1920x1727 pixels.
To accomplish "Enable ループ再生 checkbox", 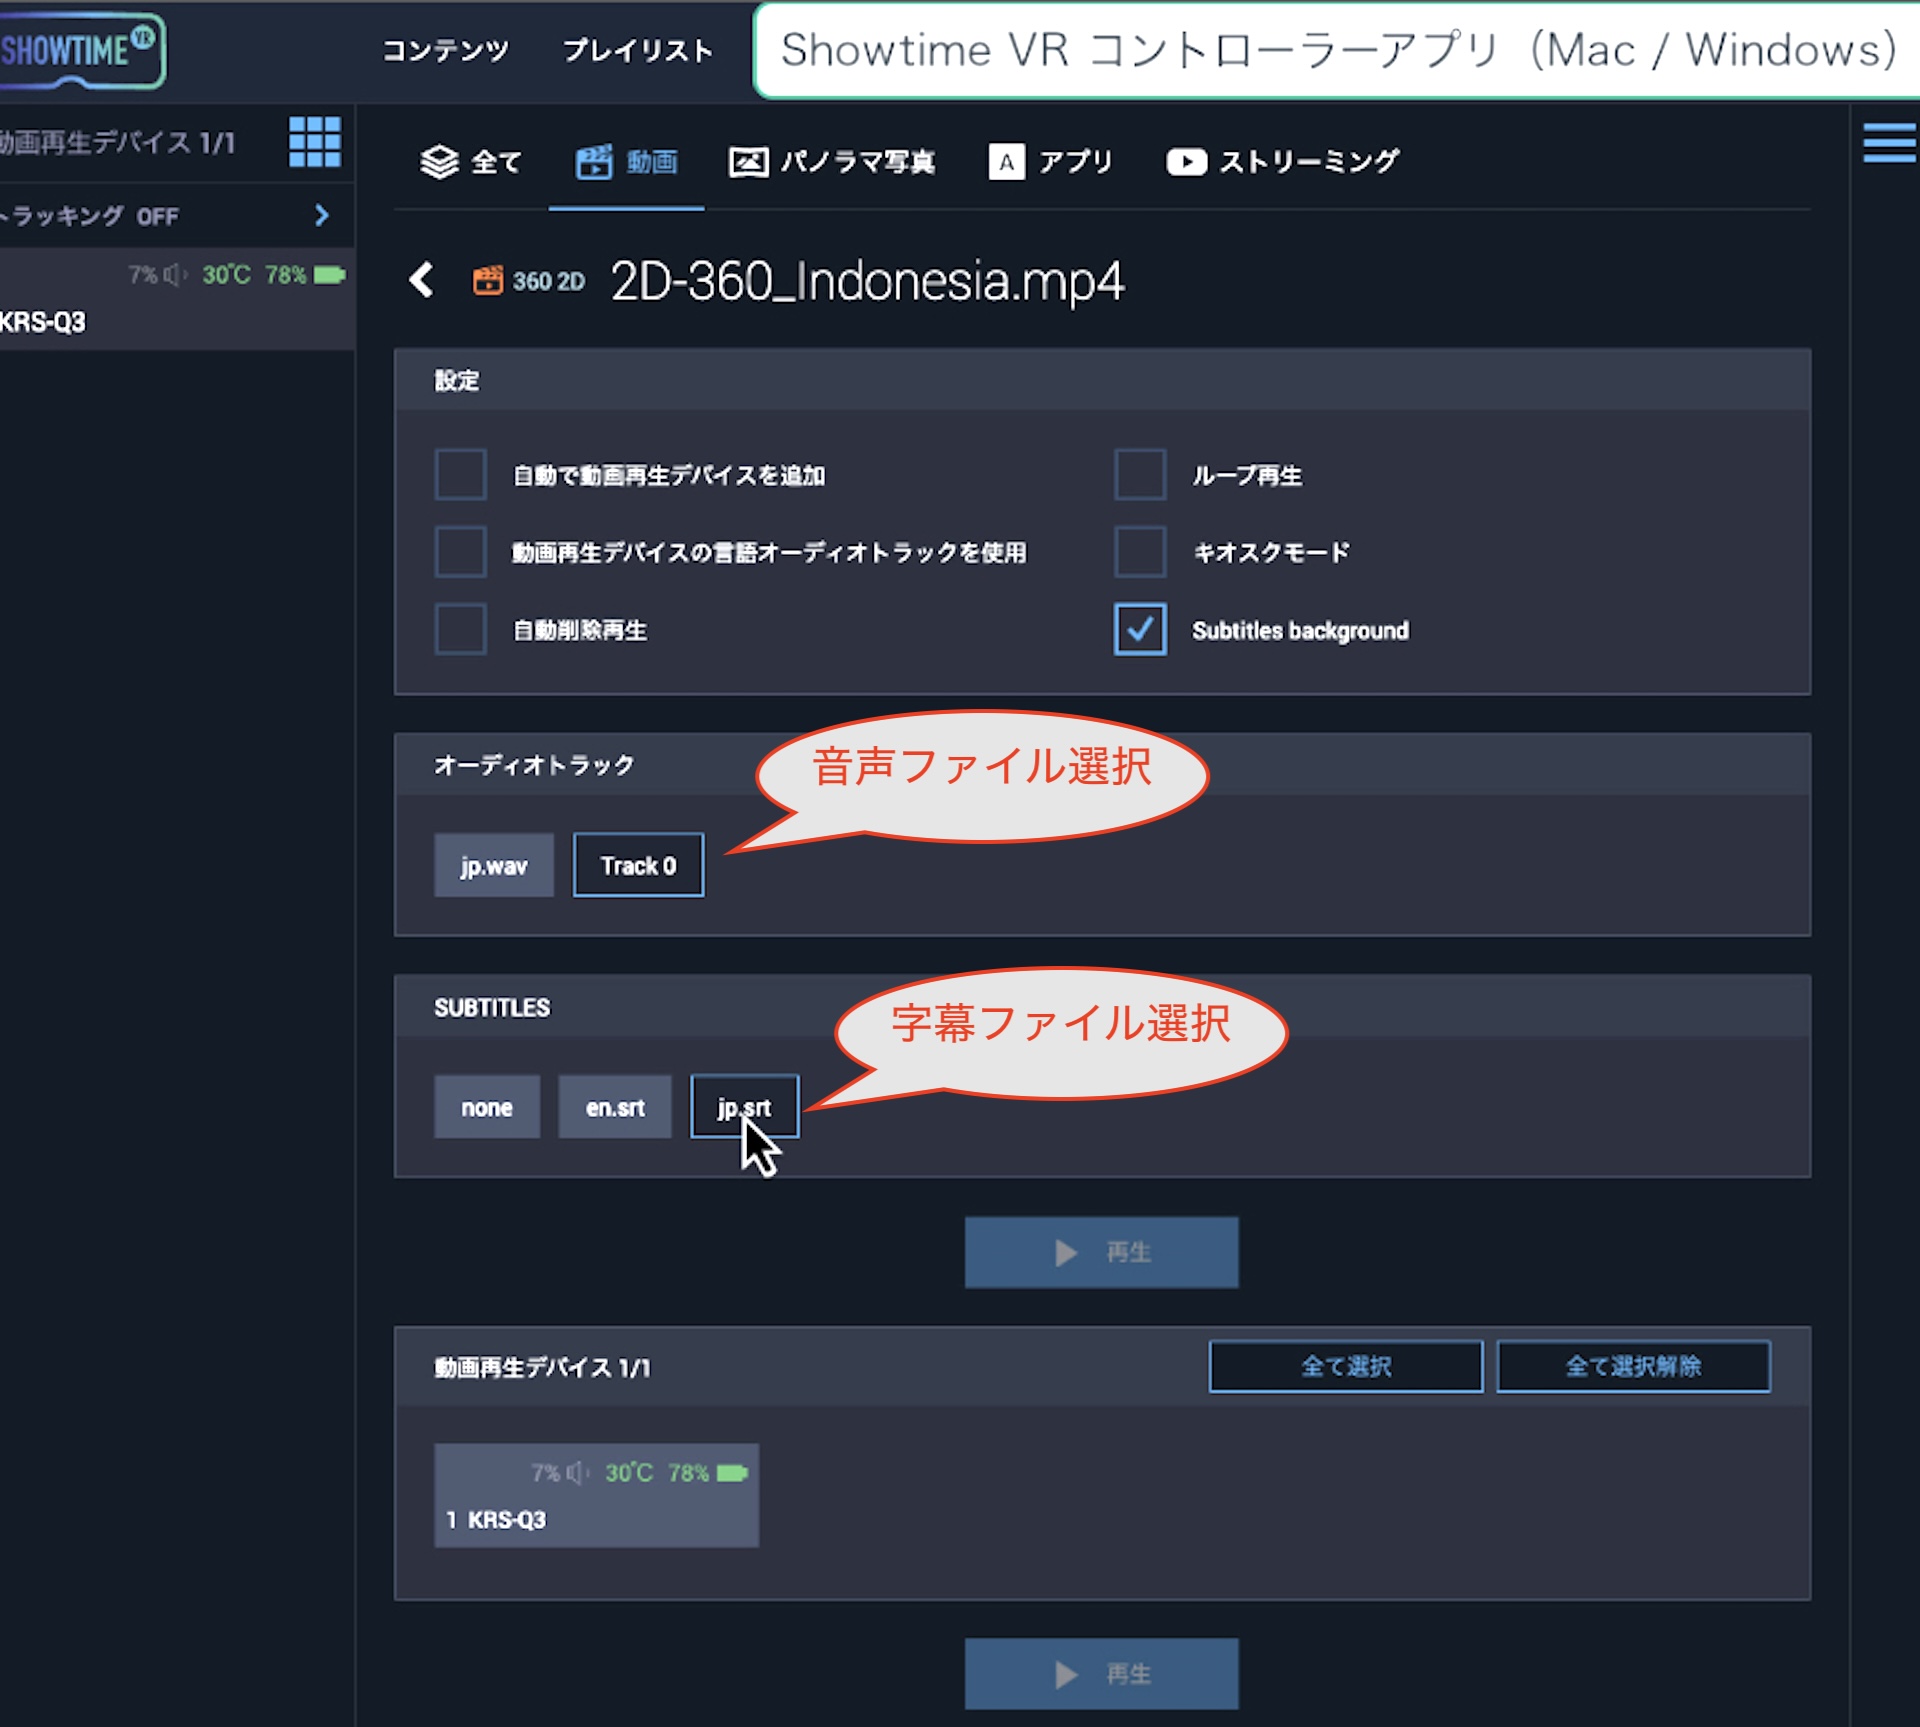I will (x=1140, y=474).
